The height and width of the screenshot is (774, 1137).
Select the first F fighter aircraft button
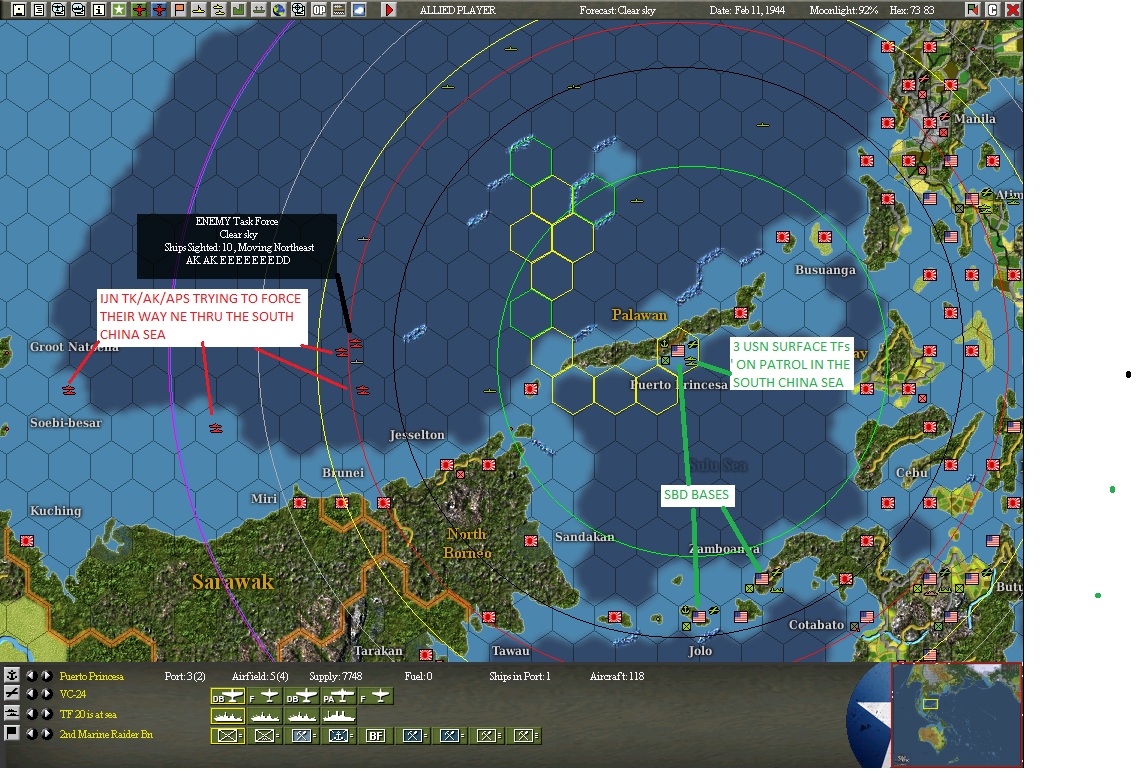(265, 697)
